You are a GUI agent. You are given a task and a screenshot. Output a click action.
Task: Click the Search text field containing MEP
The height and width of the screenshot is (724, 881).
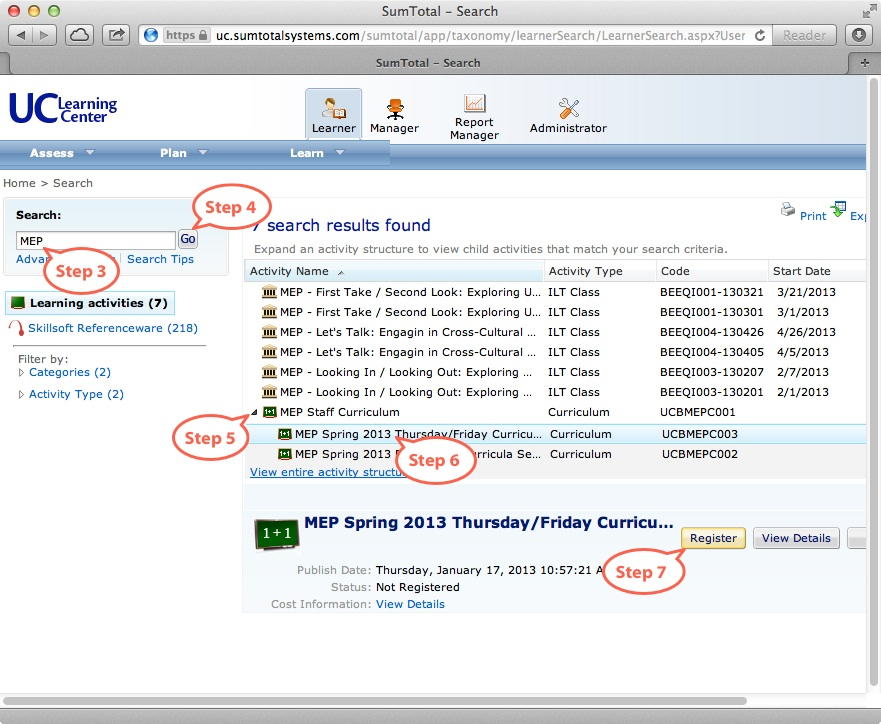(x=96, y=240)
